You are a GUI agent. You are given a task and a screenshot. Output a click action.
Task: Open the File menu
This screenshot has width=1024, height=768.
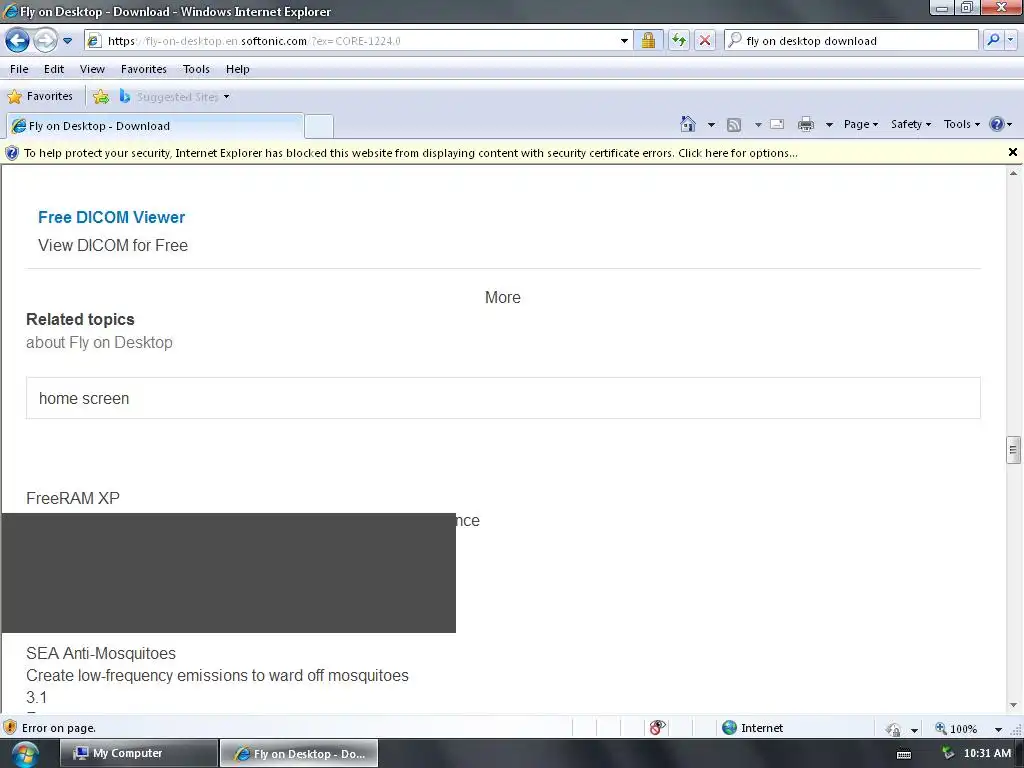click(x=19, y=69)
